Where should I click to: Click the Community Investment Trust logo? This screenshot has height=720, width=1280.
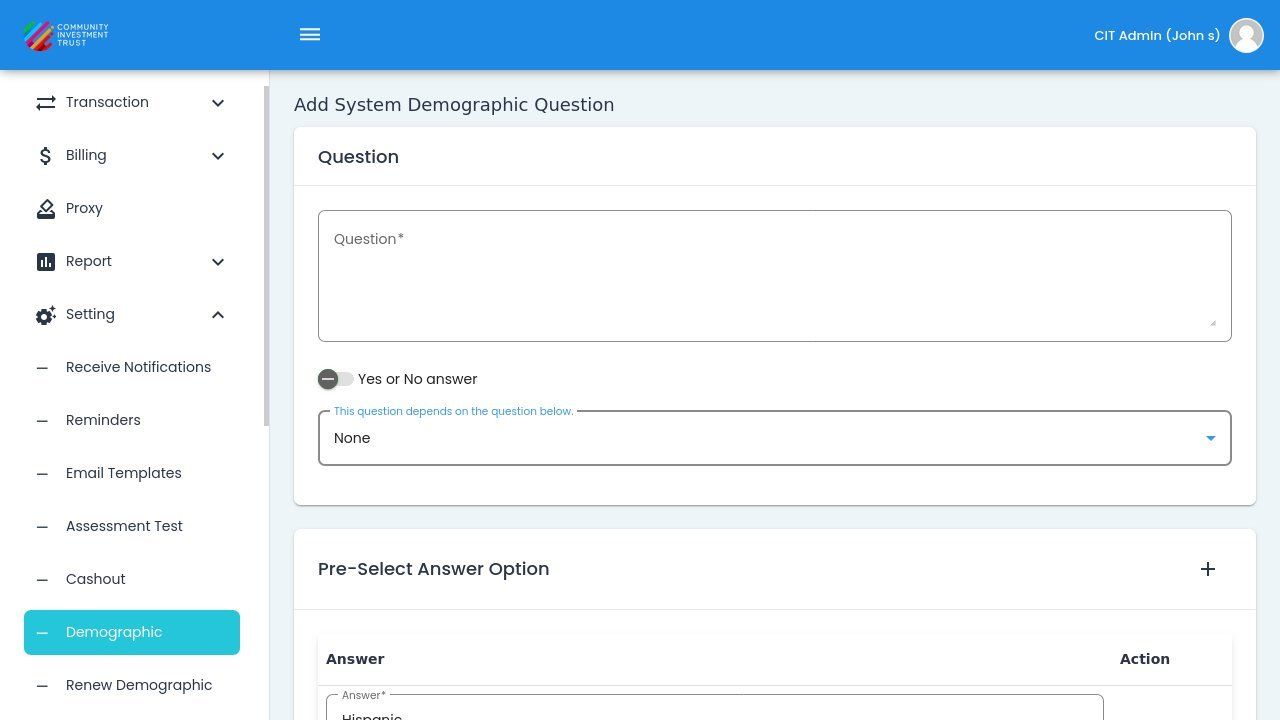pos(66,35)
